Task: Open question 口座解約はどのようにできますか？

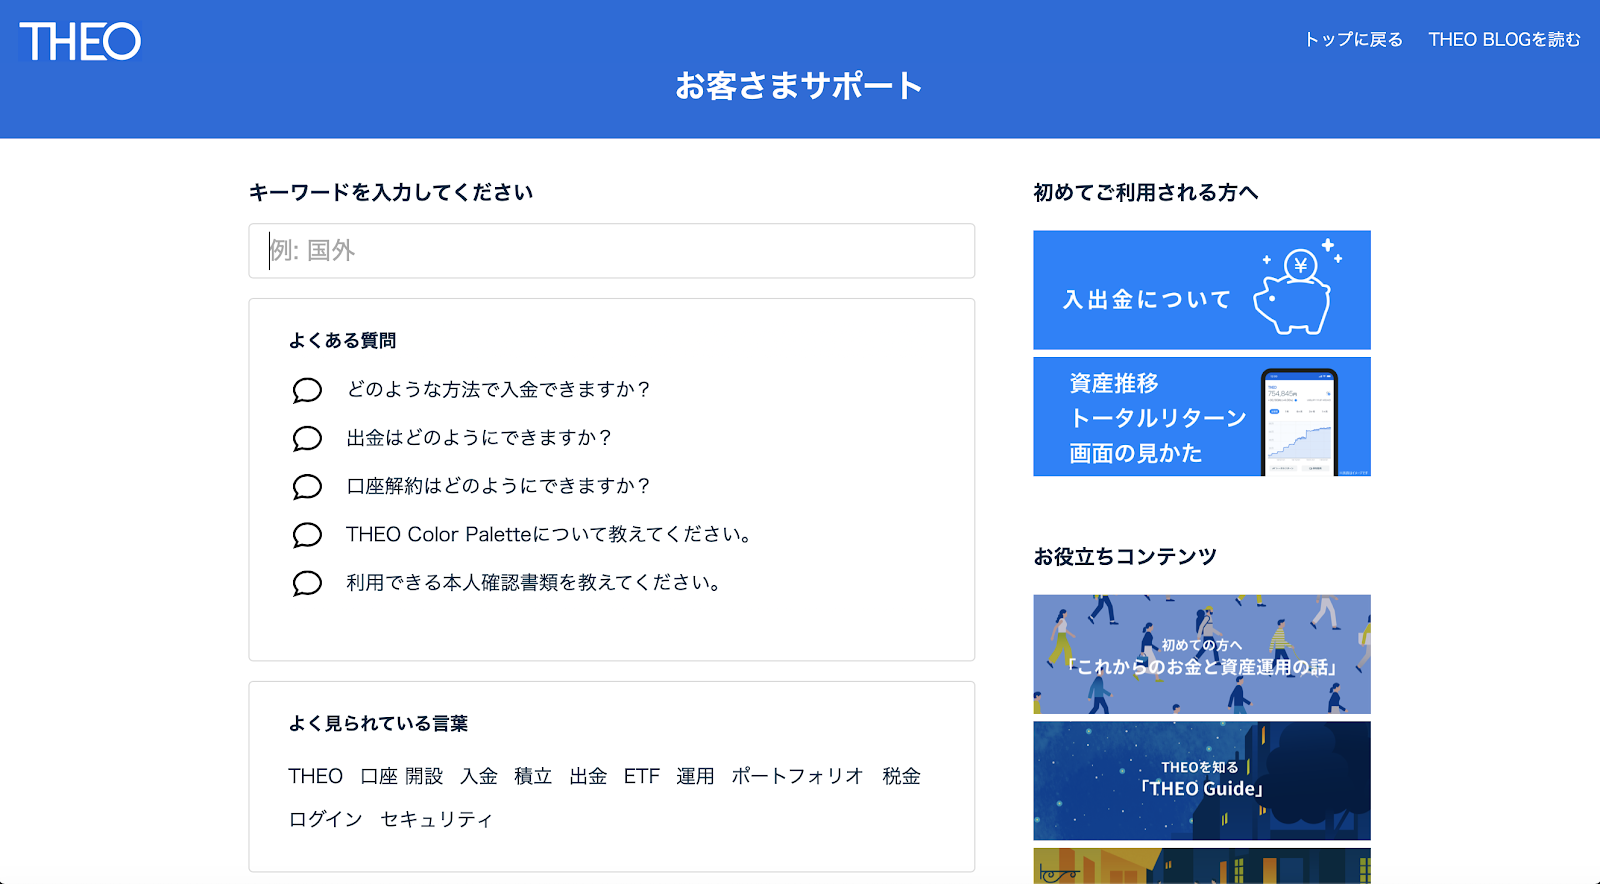Action: 499,485
